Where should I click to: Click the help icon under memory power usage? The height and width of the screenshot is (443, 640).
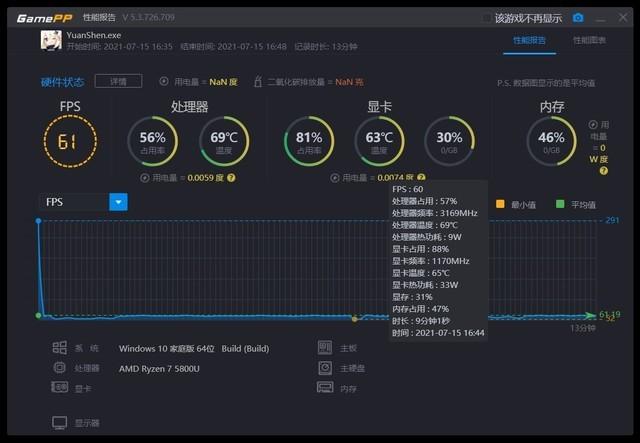click(604, 171)
